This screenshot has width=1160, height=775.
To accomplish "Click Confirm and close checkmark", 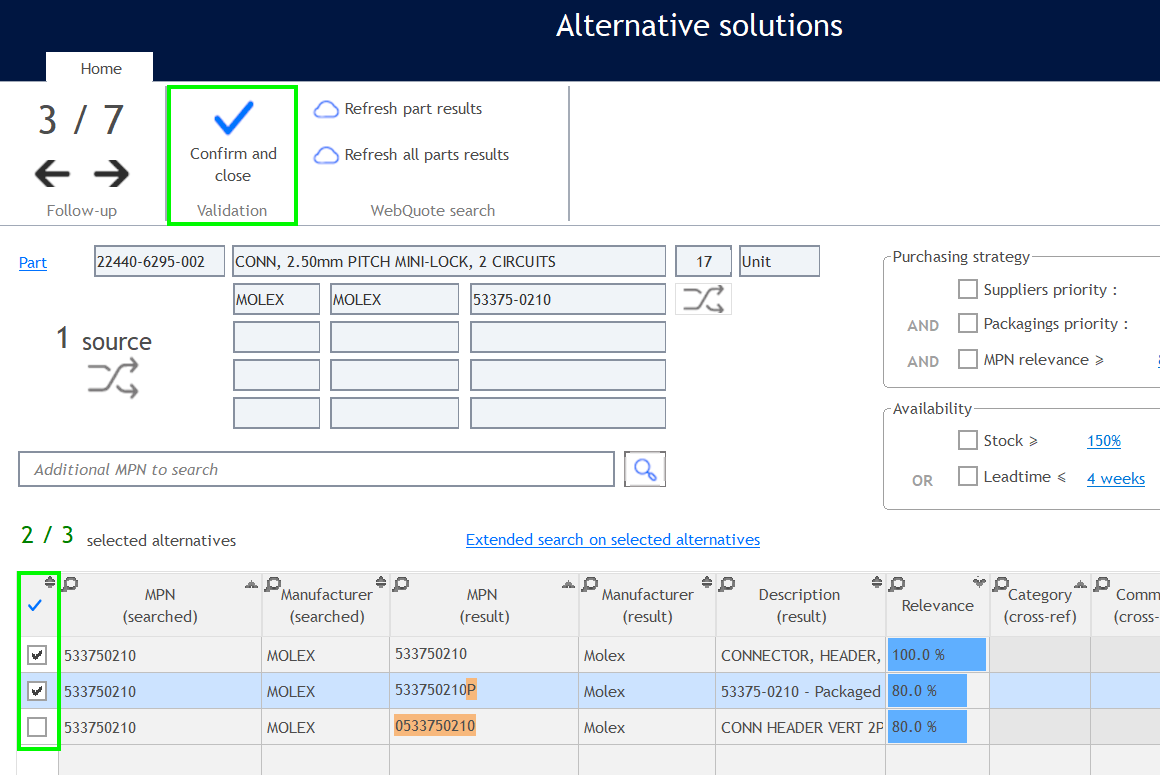I will coord(233,120).
